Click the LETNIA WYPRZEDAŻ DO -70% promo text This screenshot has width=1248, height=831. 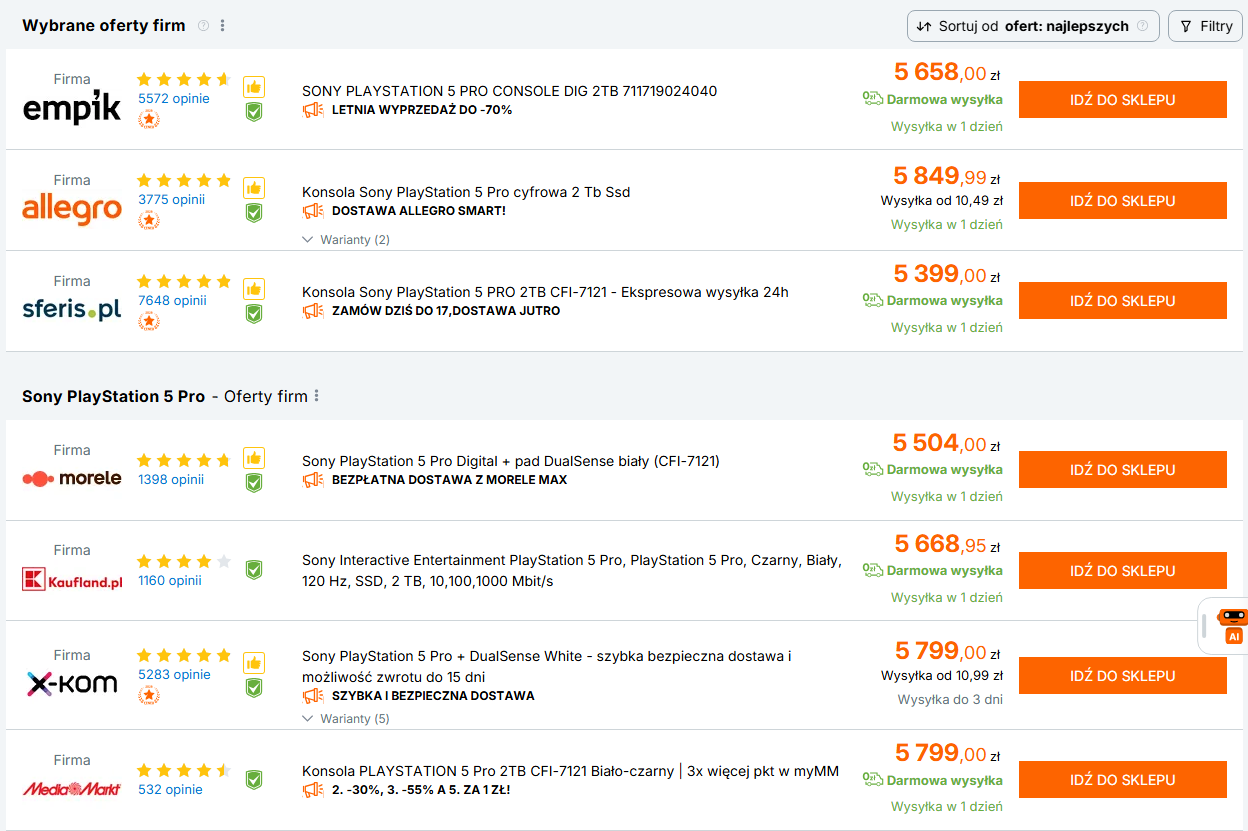point(422,110)
